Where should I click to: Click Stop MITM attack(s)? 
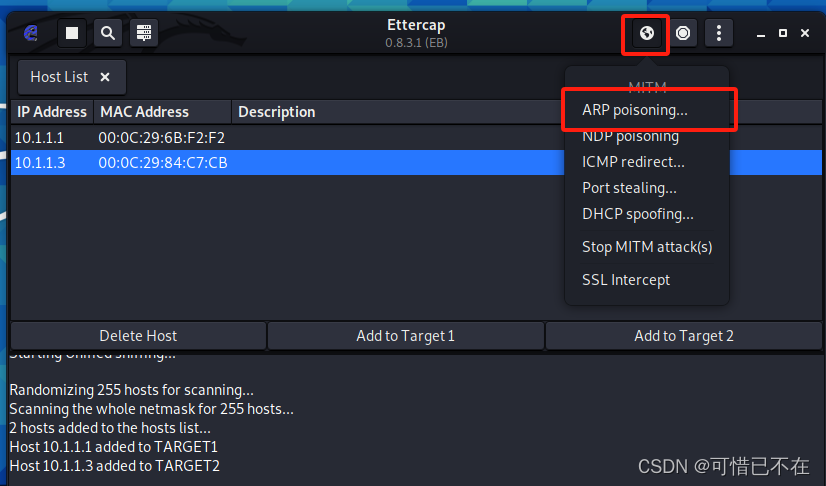coord(647,246)
